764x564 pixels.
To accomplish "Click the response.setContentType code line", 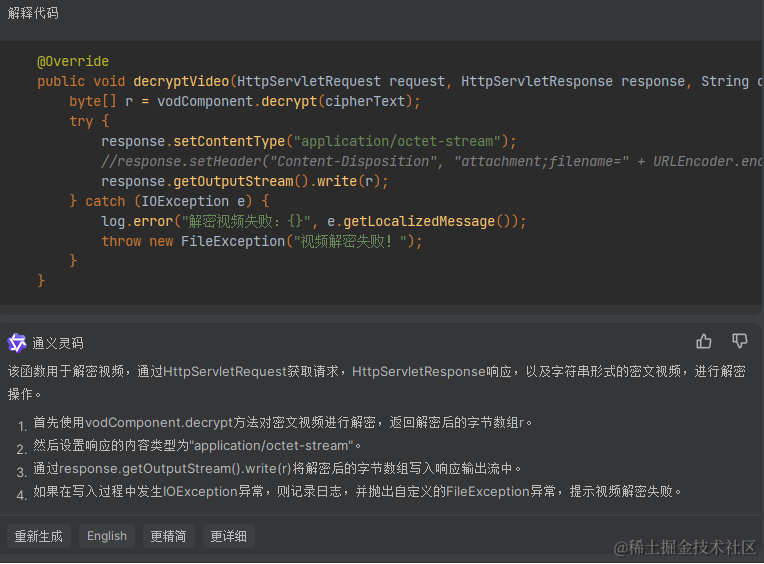I will [308, 141].
